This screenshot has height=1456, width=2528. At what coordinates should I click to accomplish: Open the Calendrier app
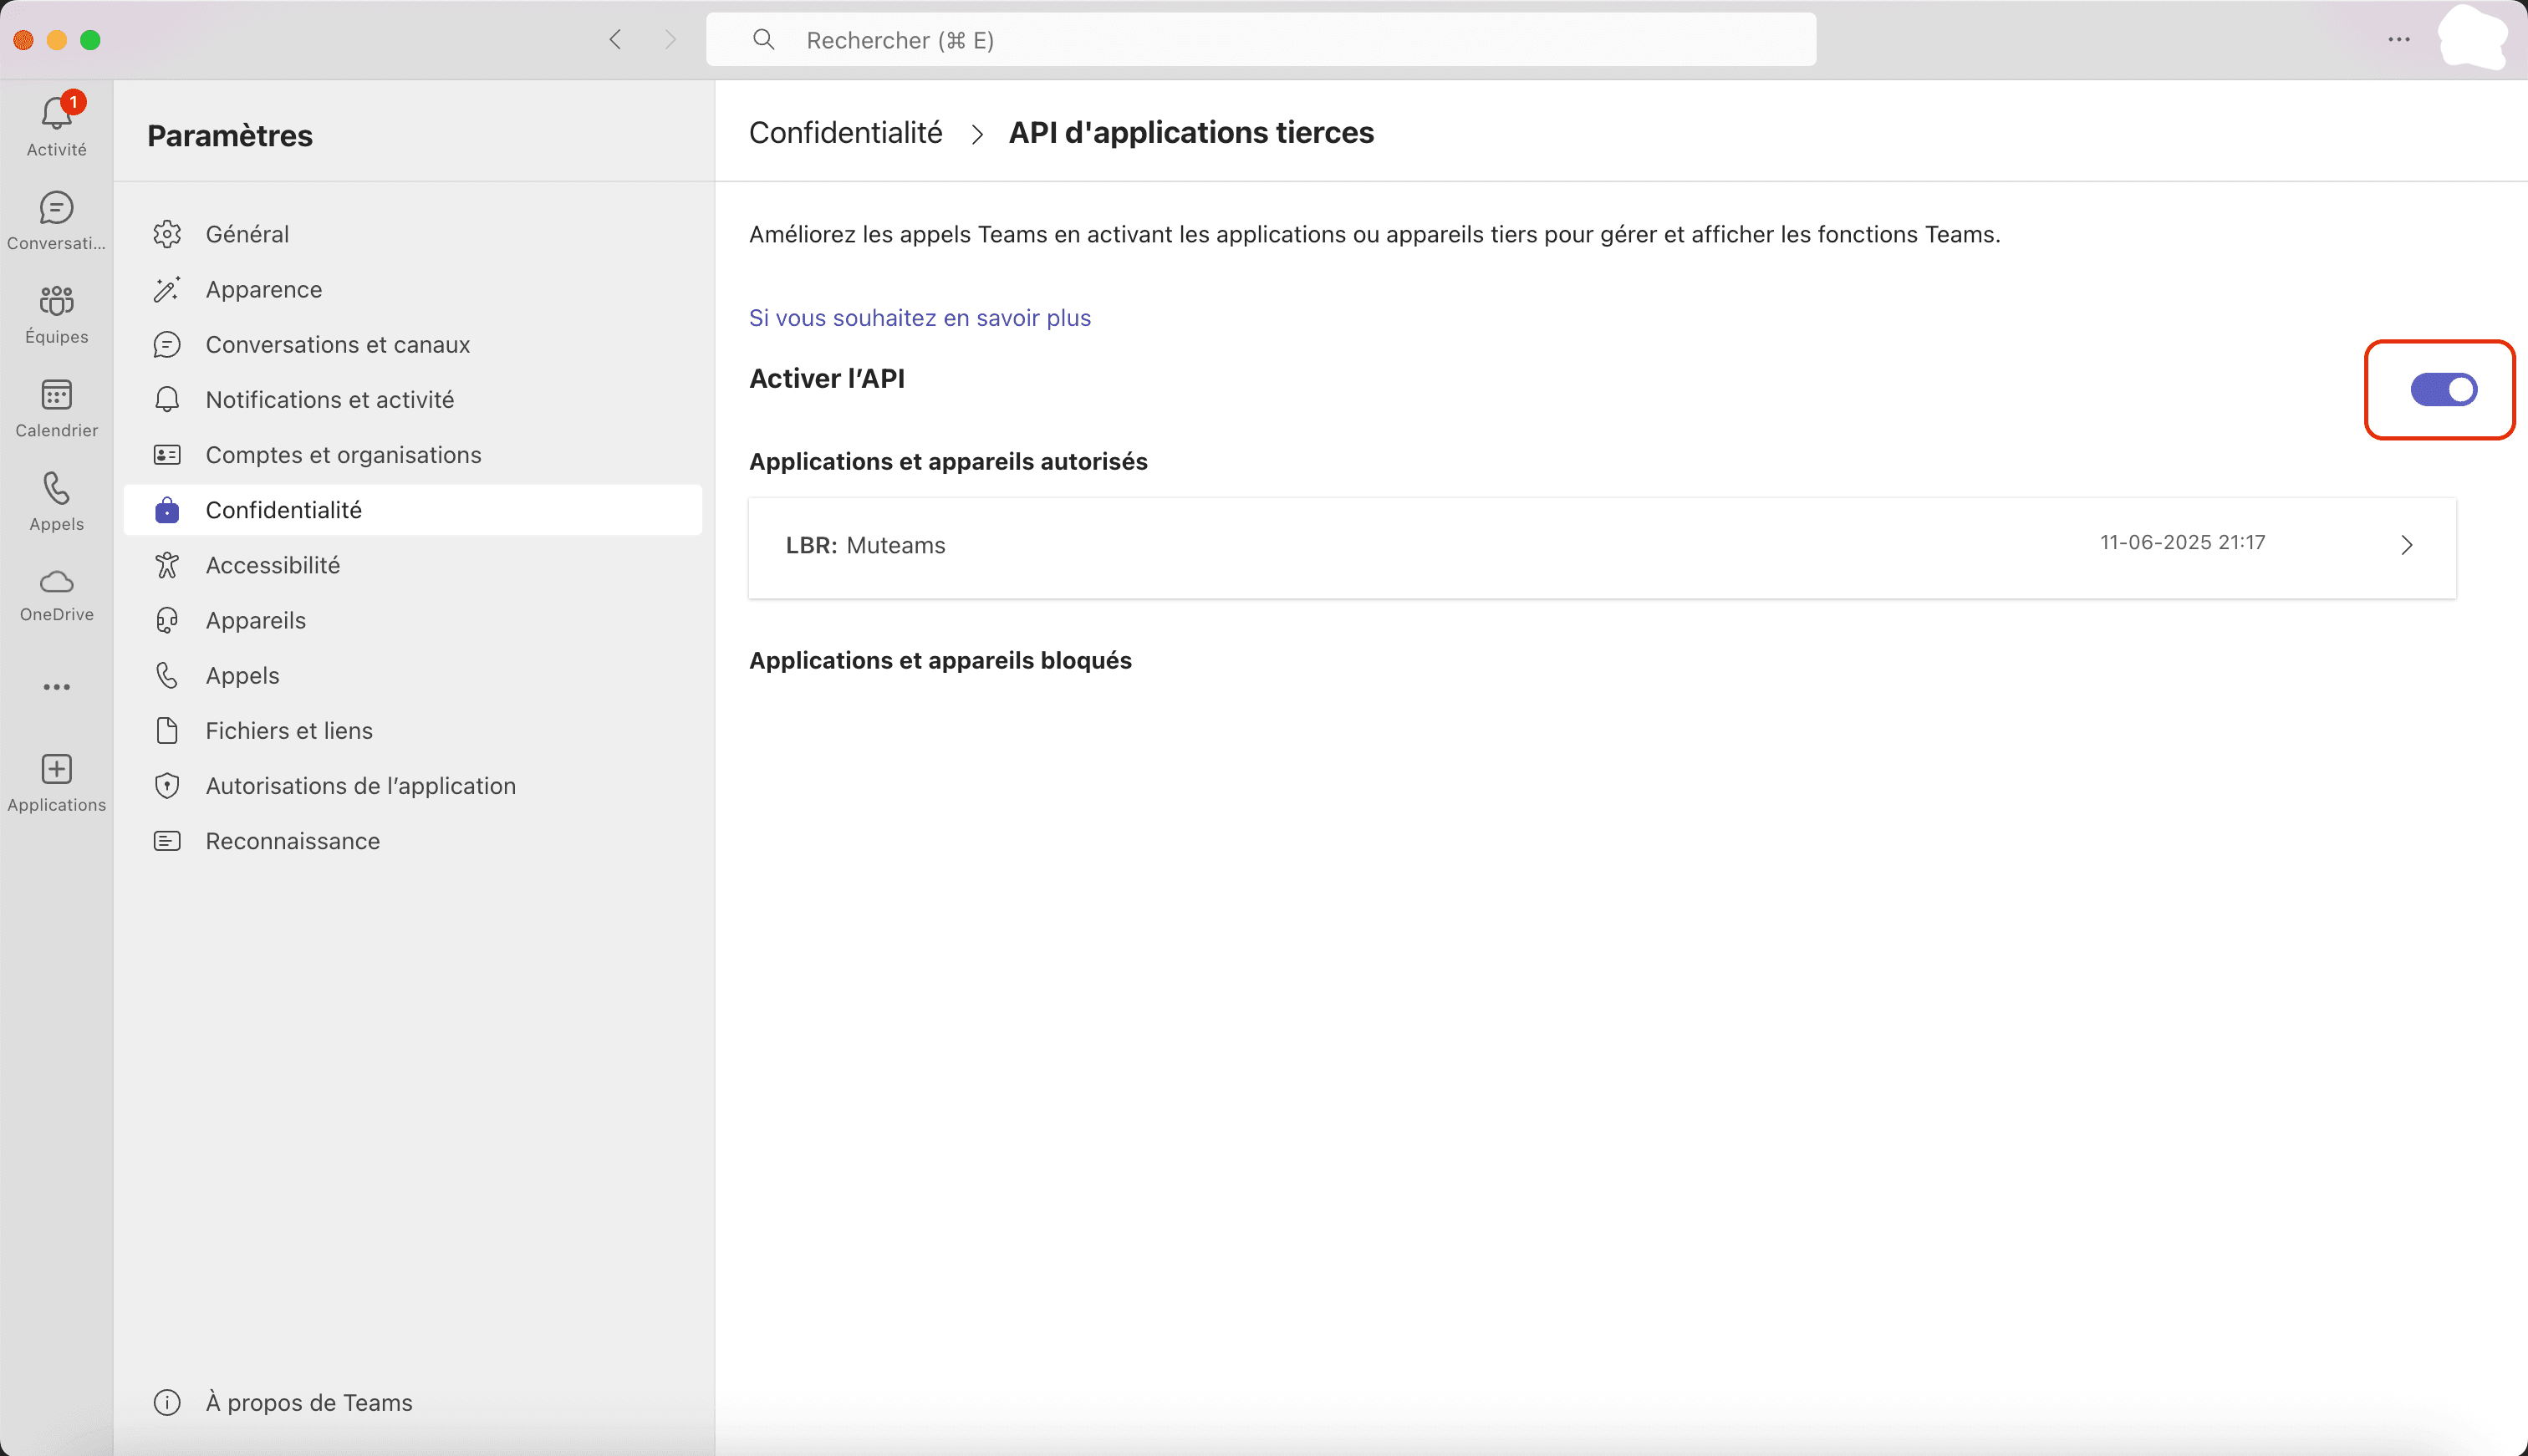pos(56,408)
